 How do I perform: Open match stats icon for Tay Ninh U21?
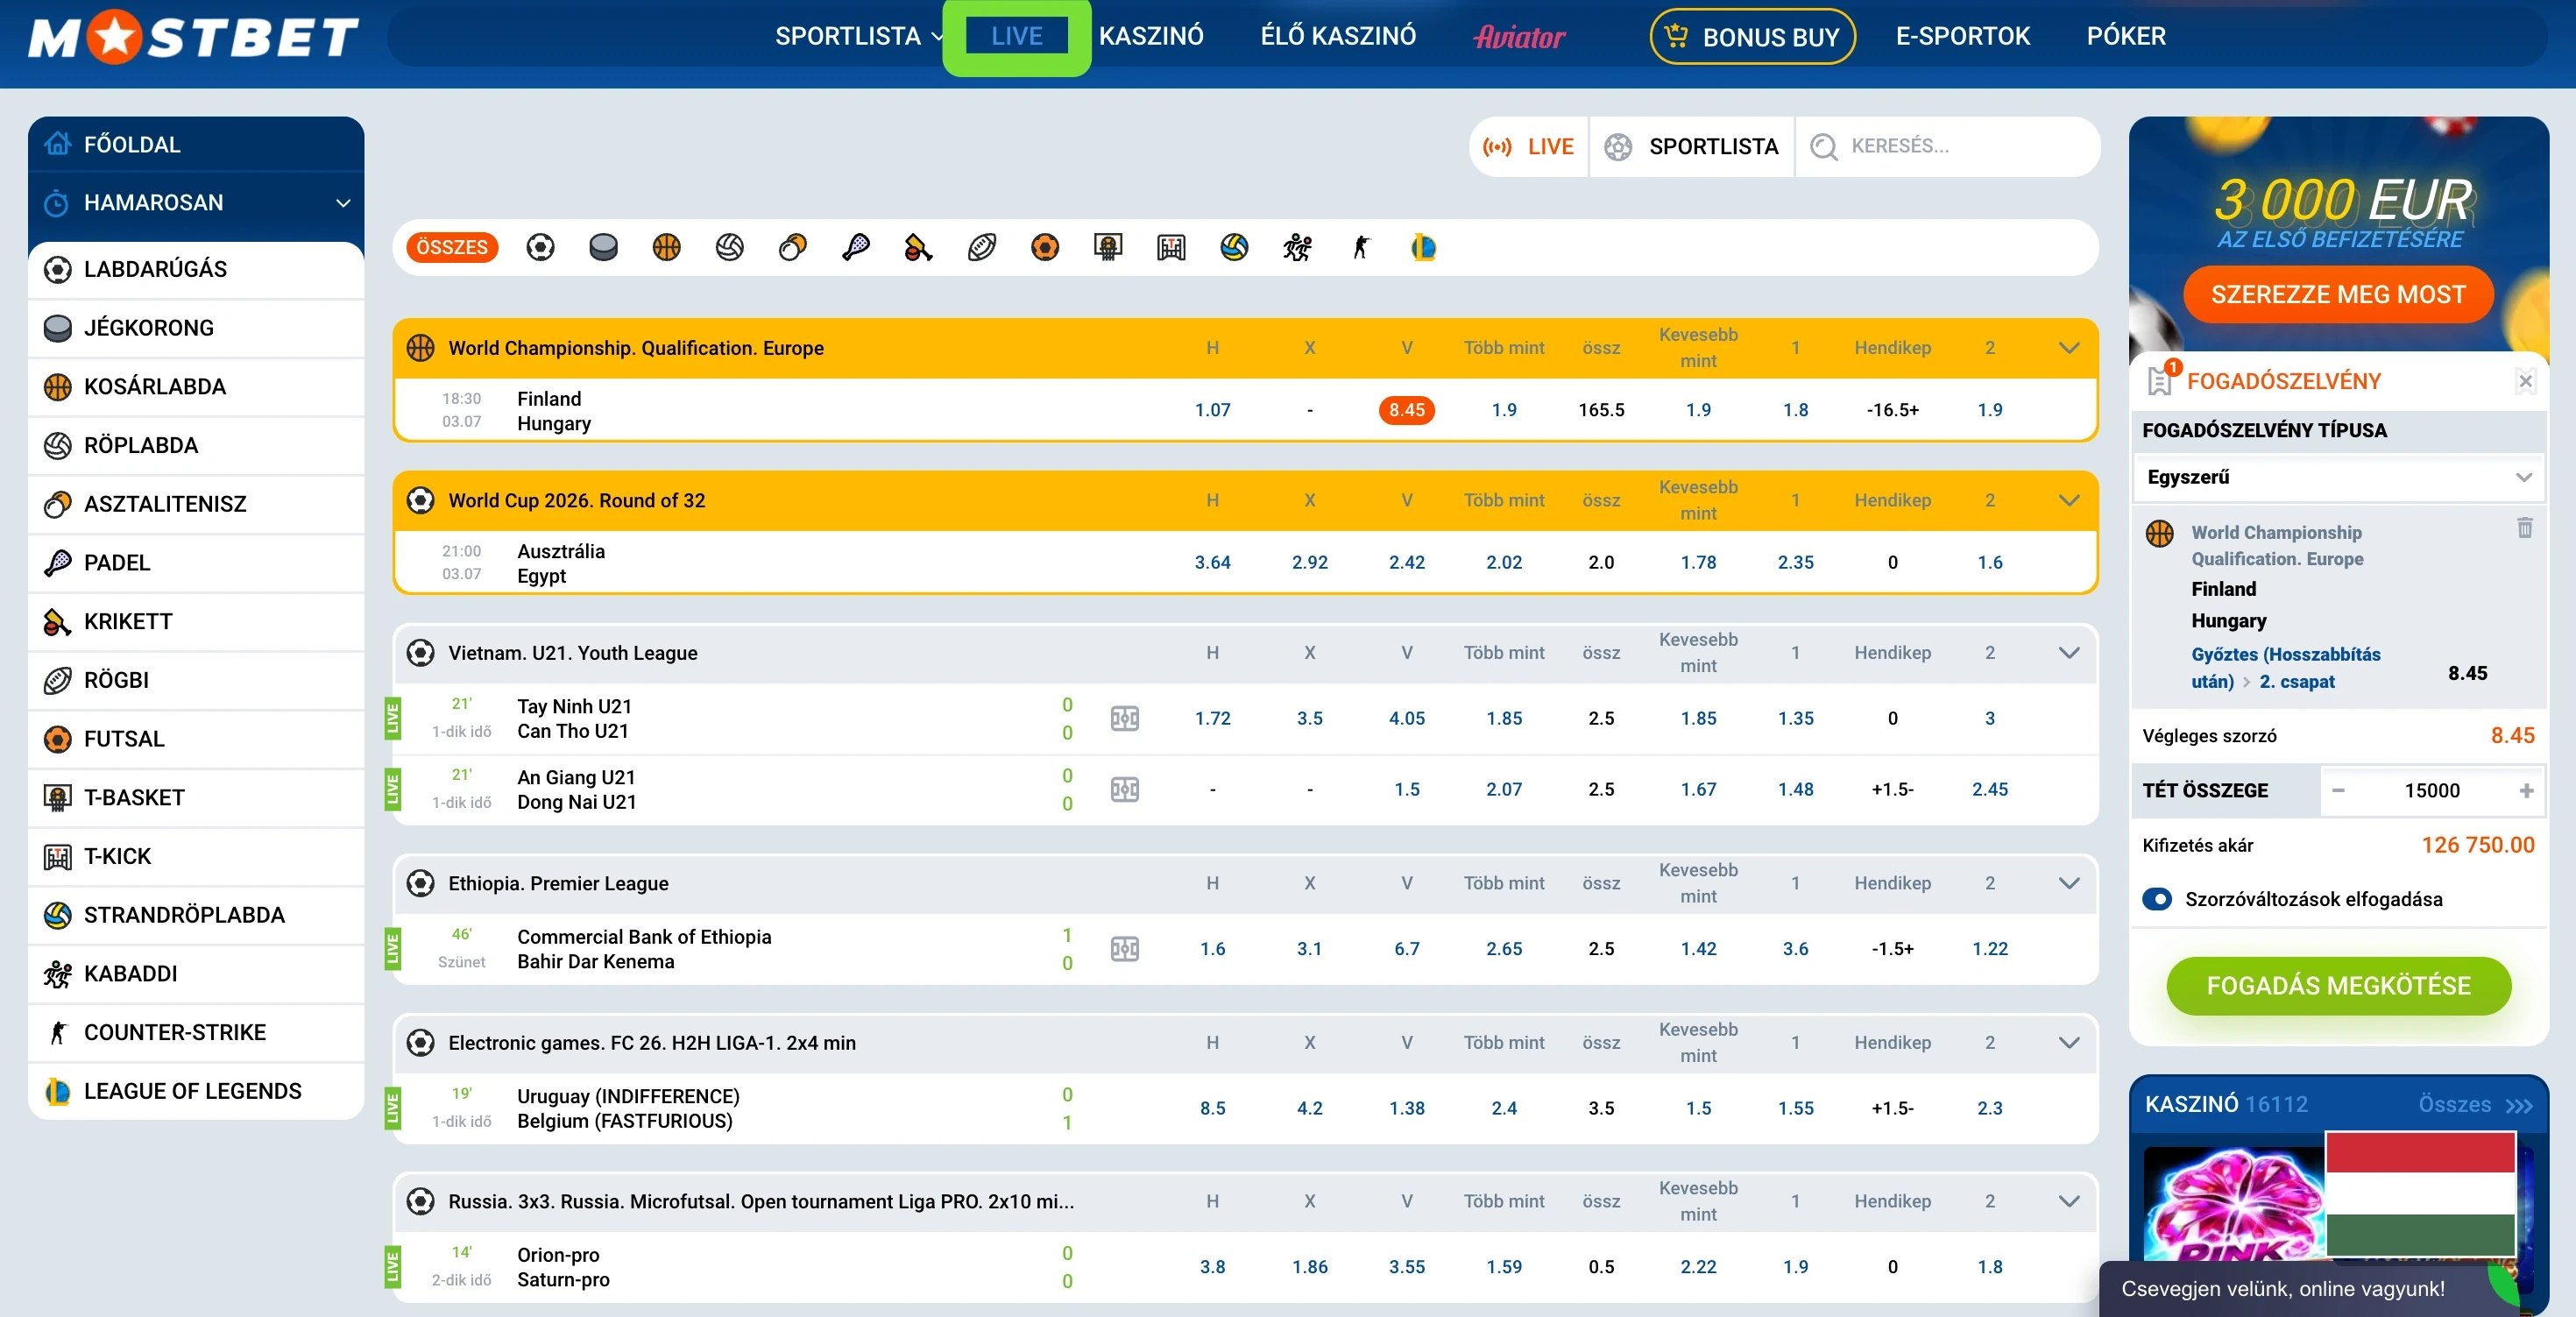point(1125,718)
